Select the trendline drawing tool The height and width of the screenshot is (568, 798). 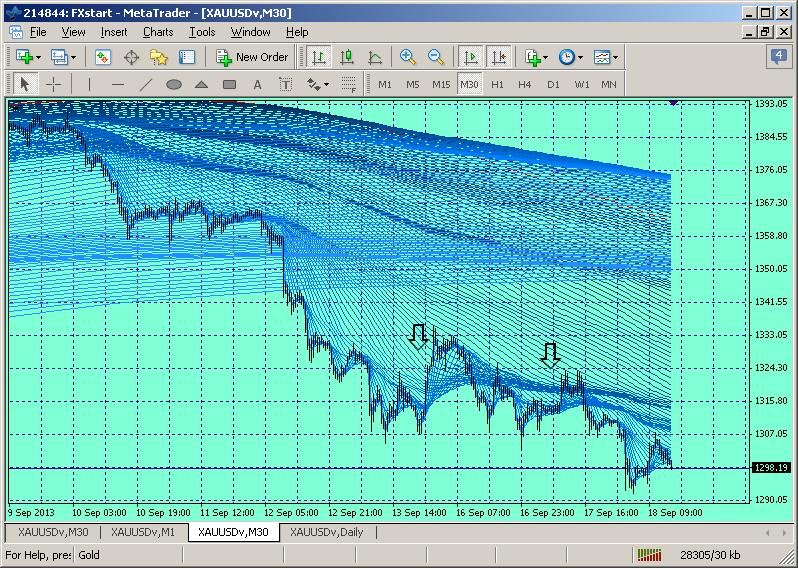[x=146, y=84]
